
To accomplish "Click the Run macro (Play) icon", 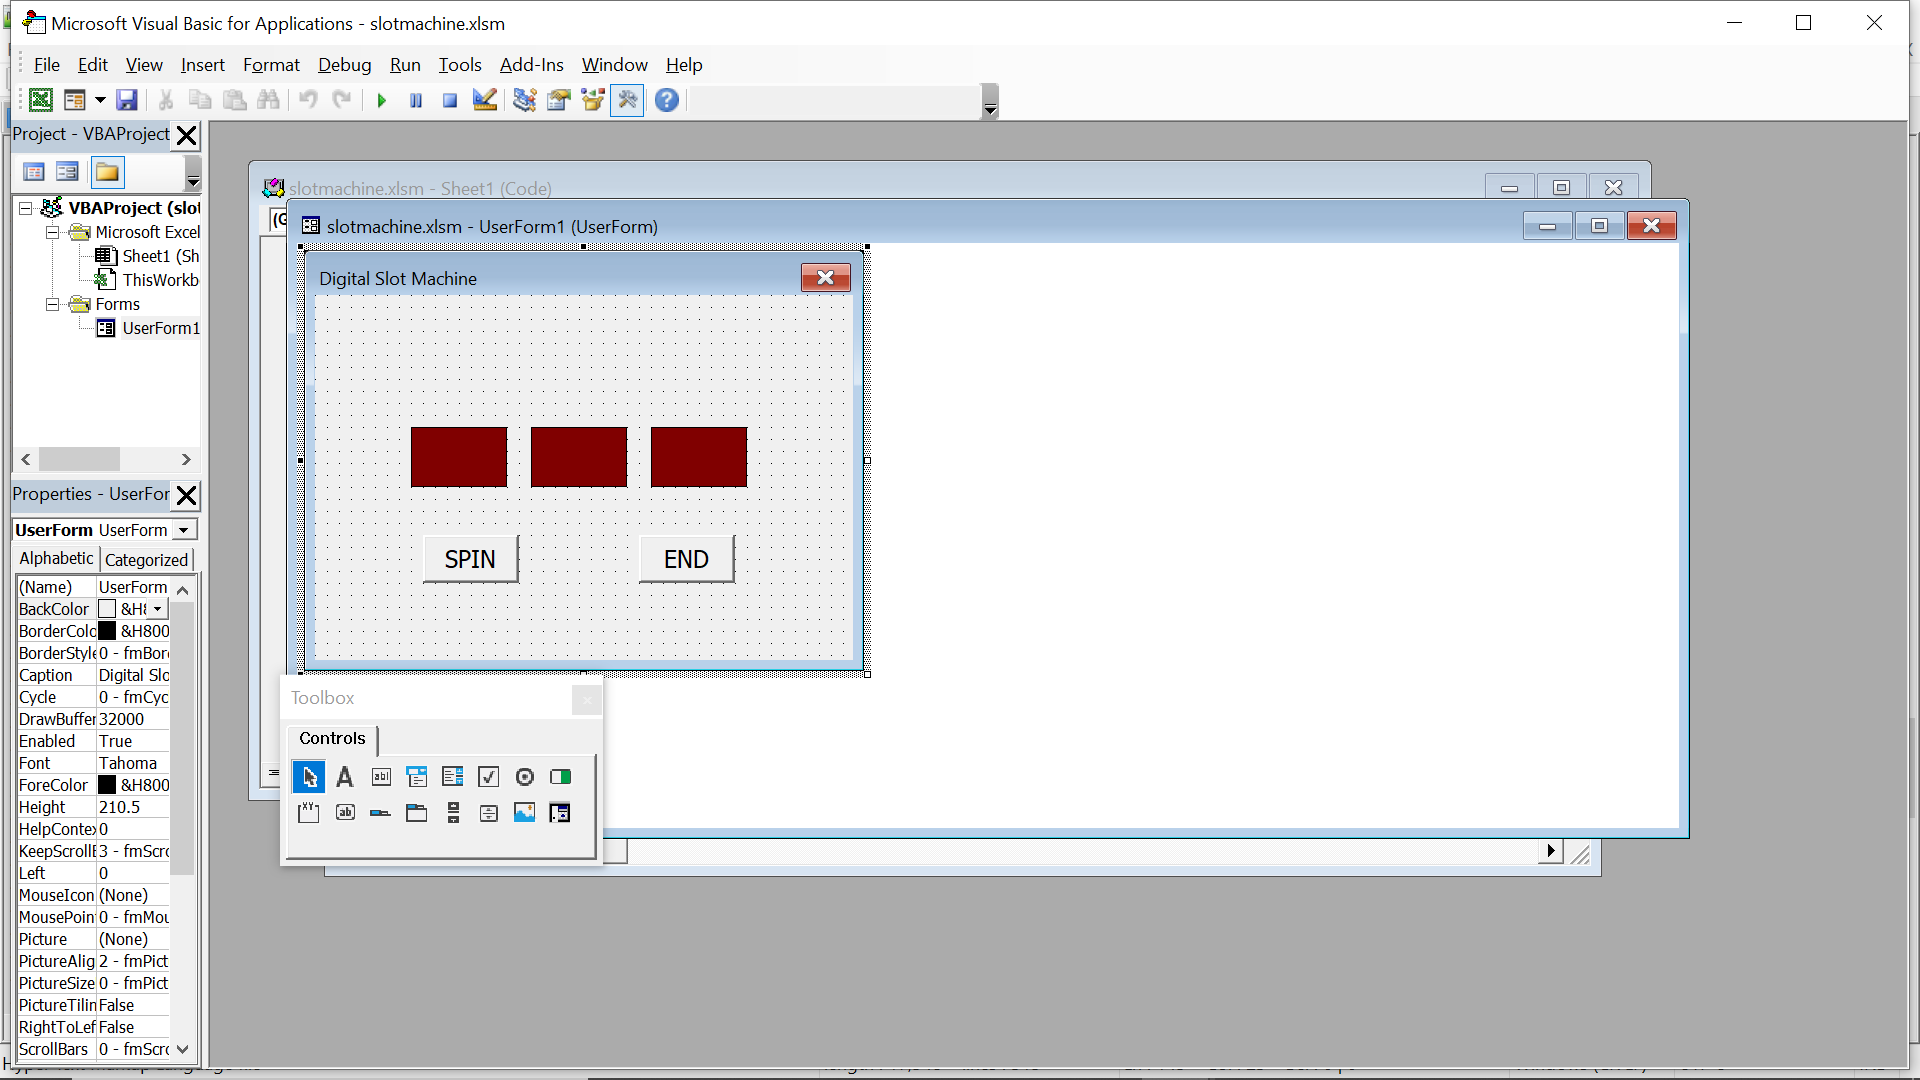I will pyautogui.click(x=381, y=100).
